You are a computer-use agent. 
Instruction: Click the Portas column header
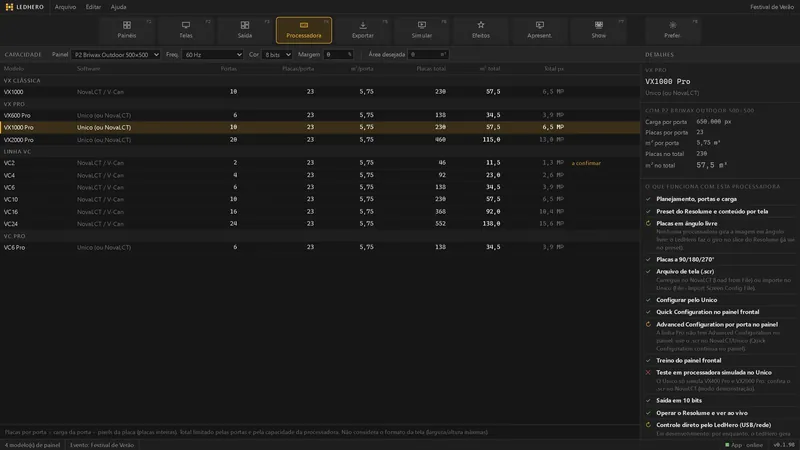(x=229, y=68)
